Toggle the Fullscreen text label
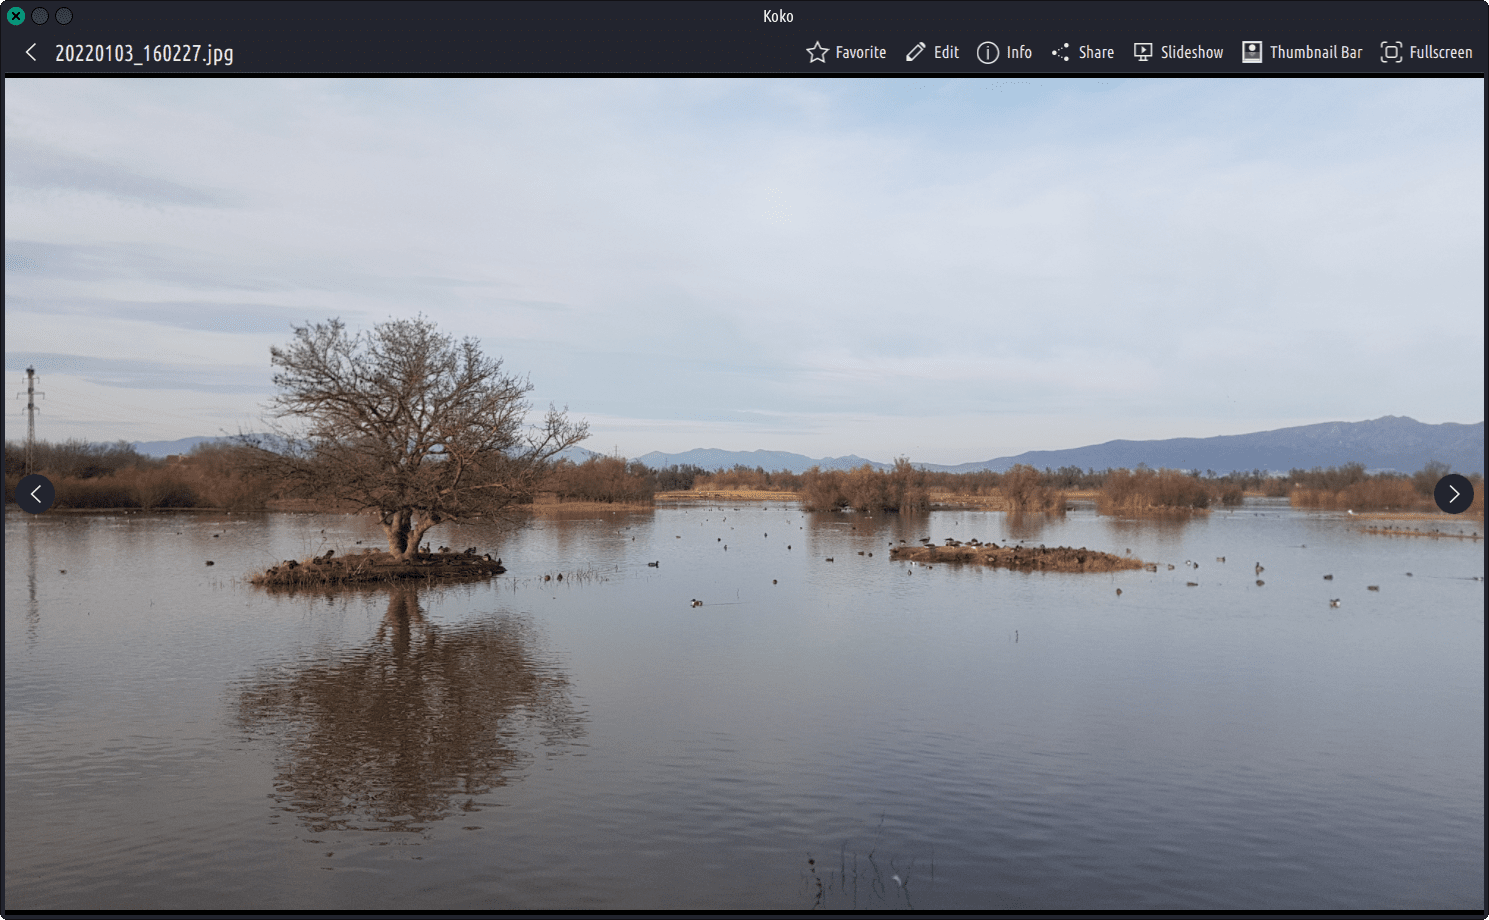The image size is (1489, 920). click(x=1440, y=53)
